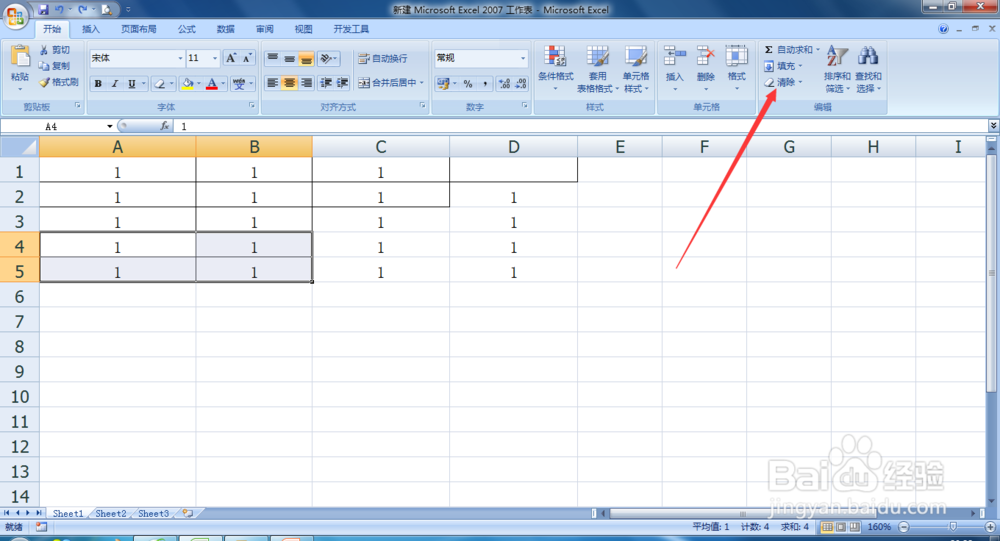The height and width of the screenshot is (541, 1000).
Task: Decrease font size with the small A icon
Action: click(x=247, y=58)
